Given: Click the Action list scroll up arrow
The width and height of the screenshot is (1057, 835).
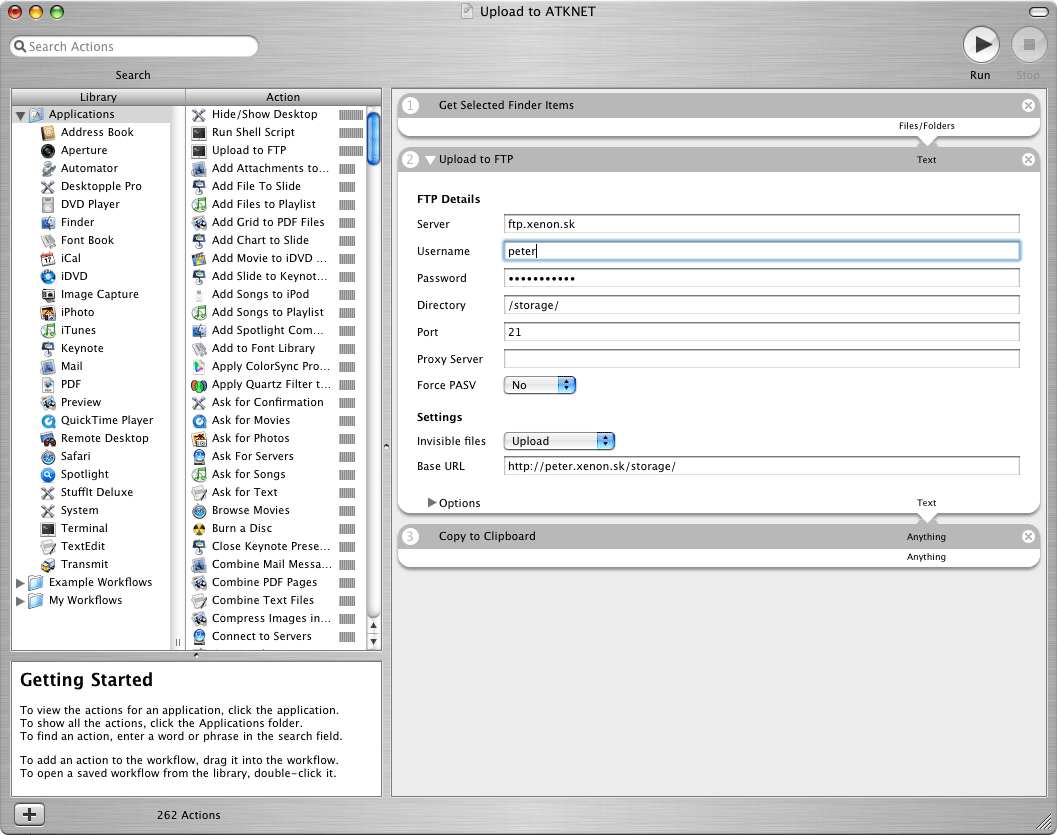Looking at the screenshot, I should click(373, 626).
